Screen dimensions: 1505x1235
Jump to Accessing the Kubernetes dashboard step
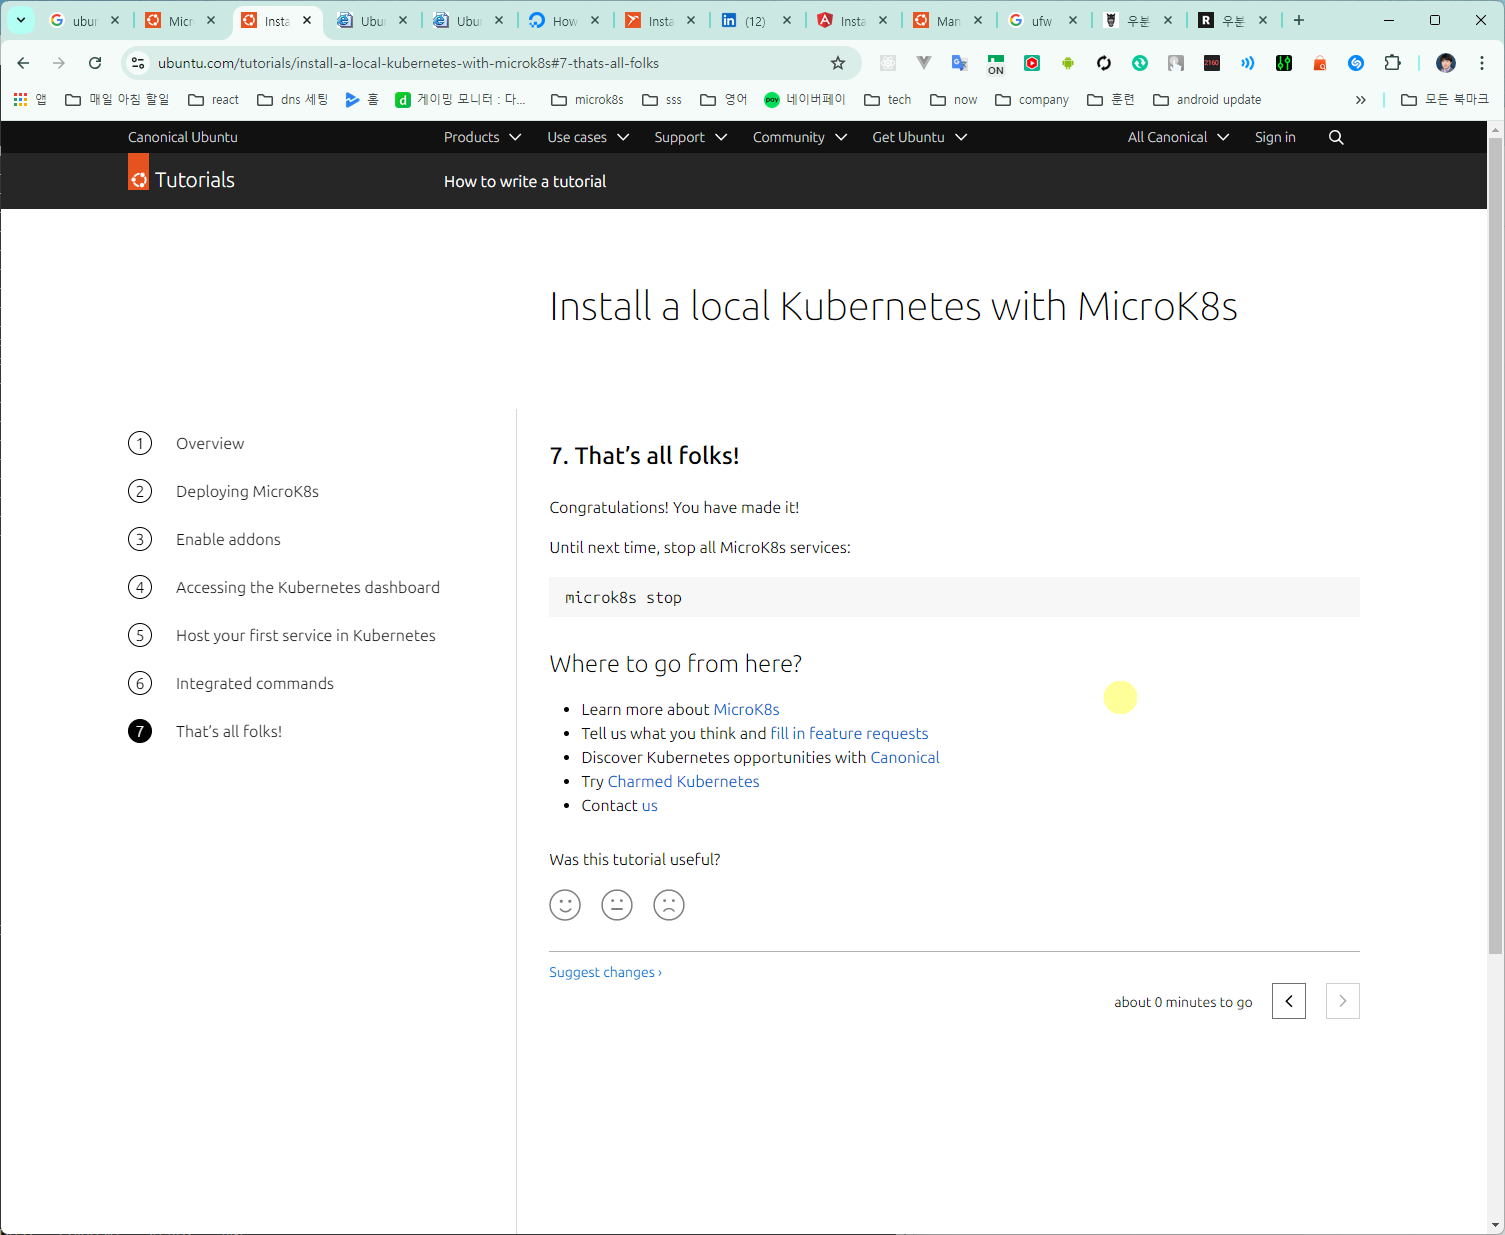coord(308,587)
